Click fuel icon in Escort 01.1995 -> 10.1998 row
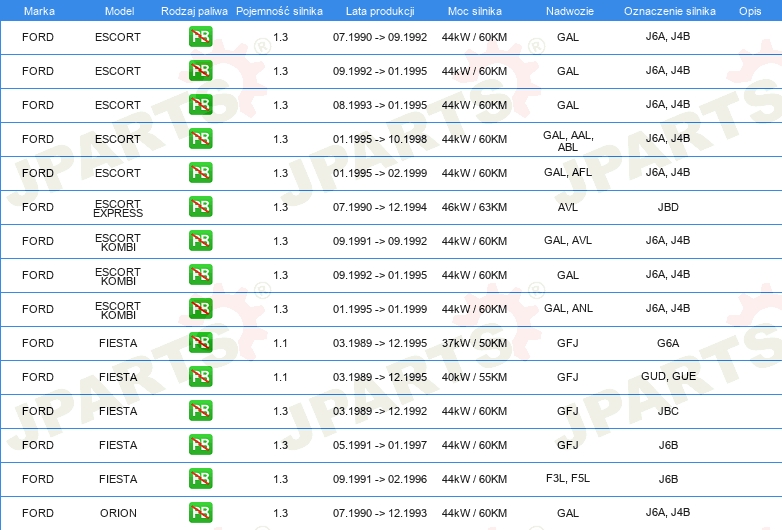This screenshot has height=530, width=782. tap(200, 139)
